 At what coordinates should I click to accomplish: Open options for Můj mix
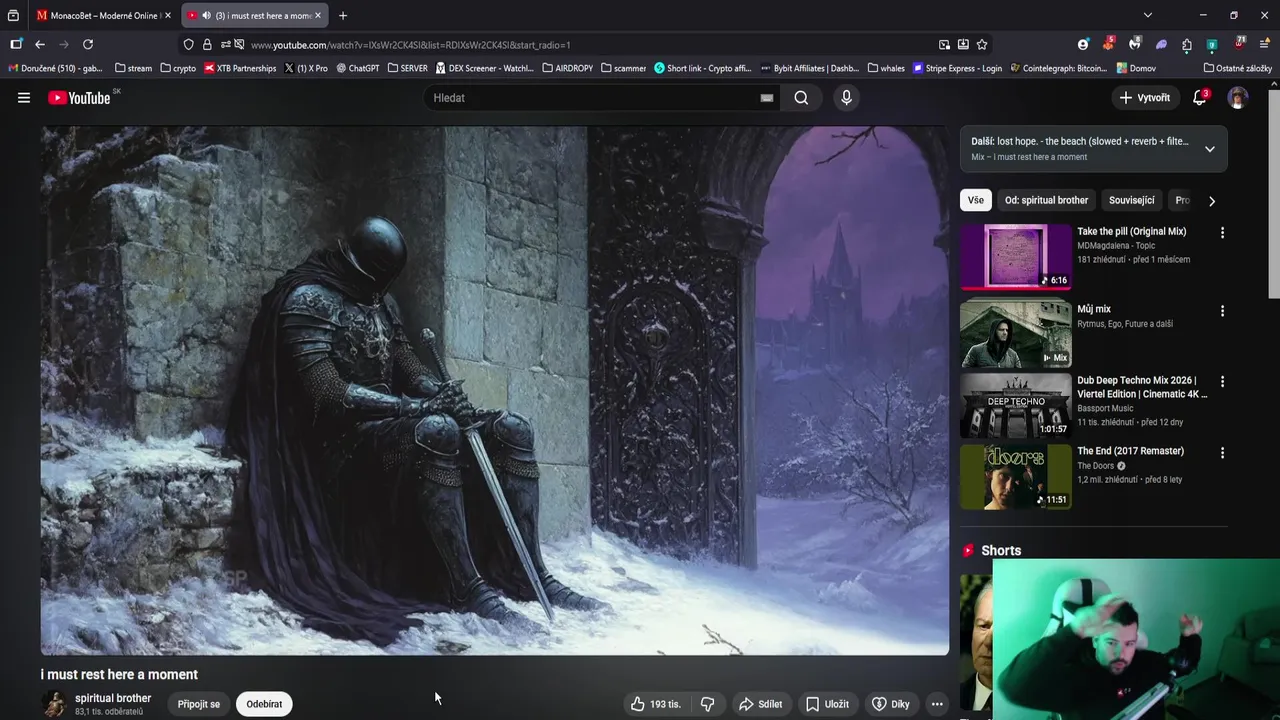pos(1222,311)
